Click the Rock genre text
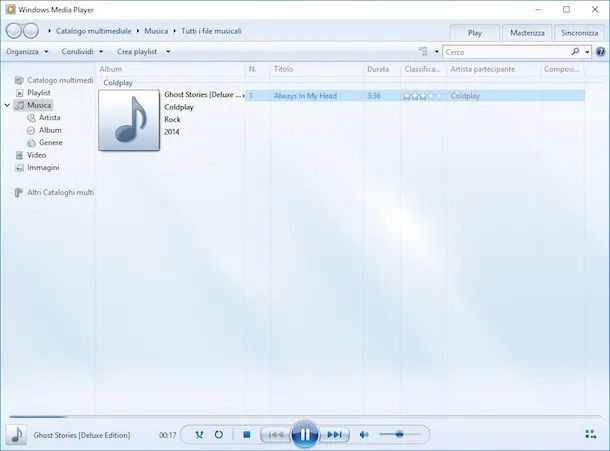Viewport: 610px width, 451px height. tap(172, 119)
